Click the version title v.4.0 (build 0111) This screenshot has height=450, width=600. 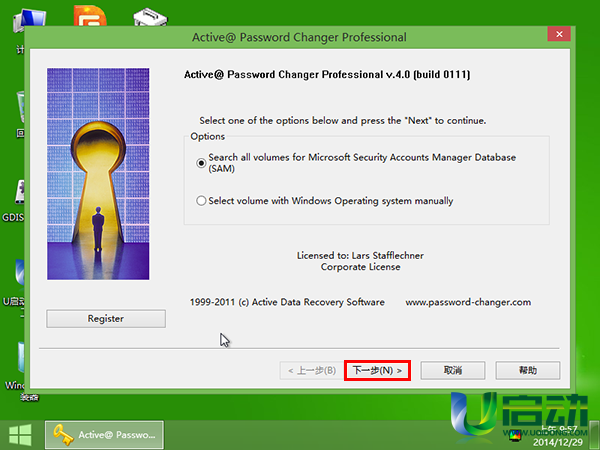[x=327, y=74]
